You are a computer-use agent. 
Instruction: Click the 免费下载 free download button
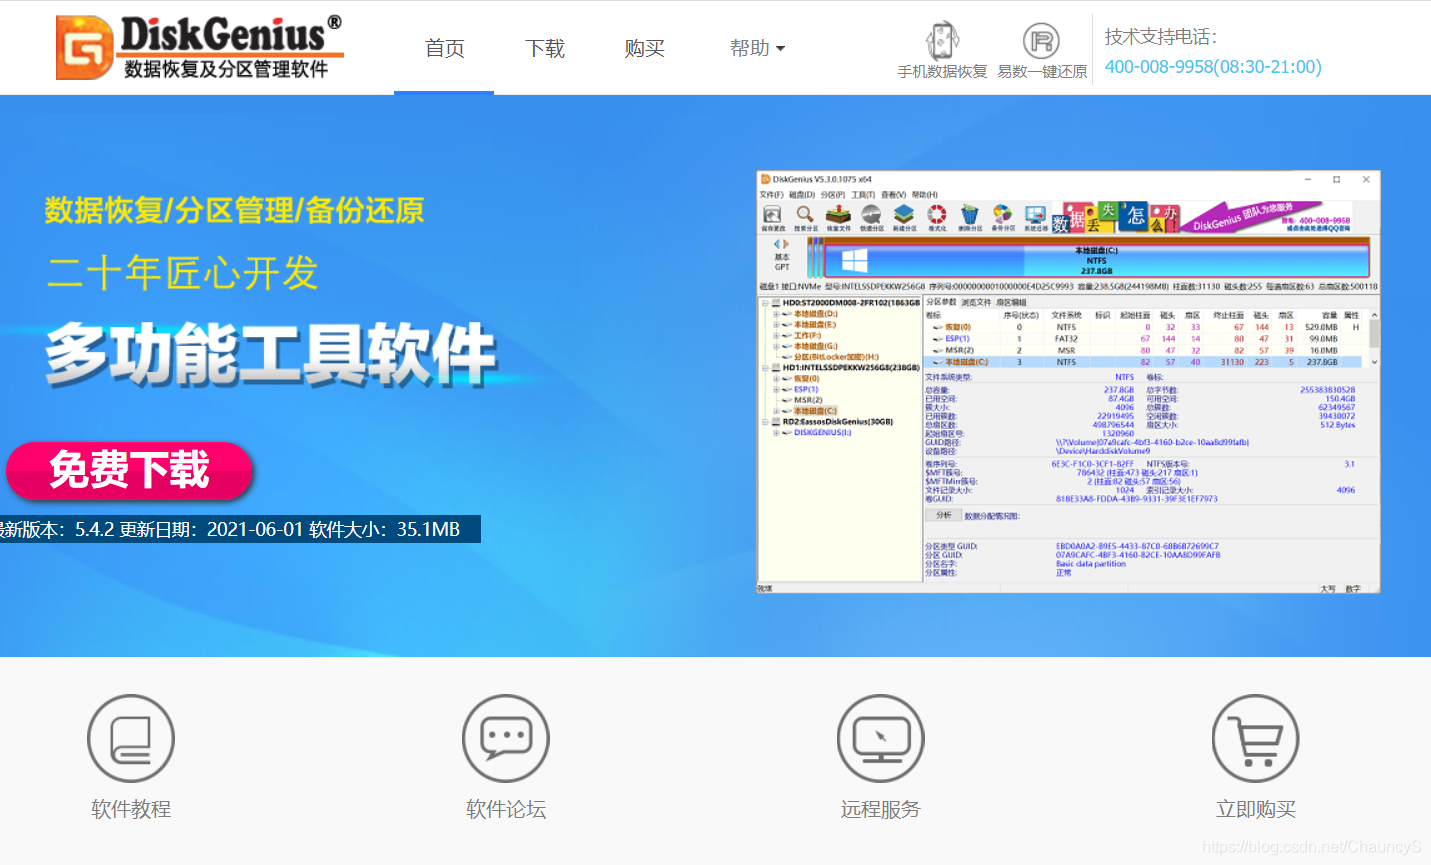(x=129, y=471)
